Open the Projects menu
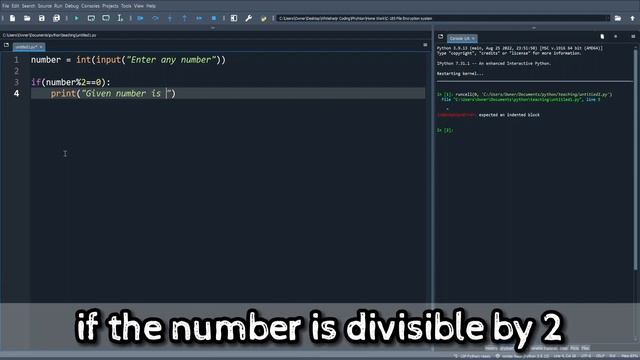The height and width of the screenshot is (360, 640). (110, 6)
